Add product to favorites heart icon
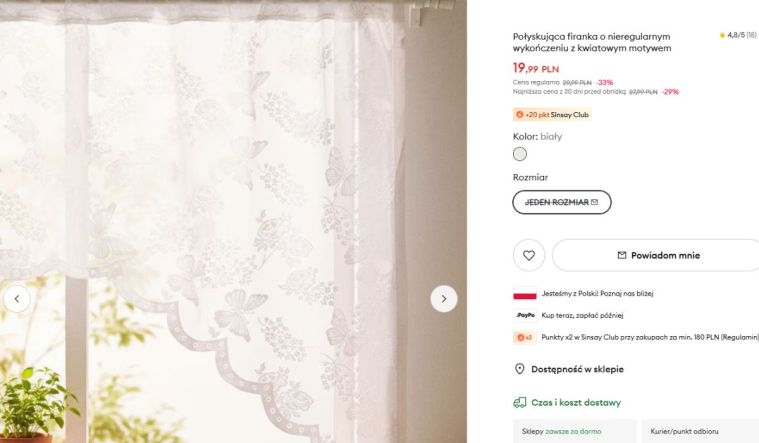 tap(529, 255)
